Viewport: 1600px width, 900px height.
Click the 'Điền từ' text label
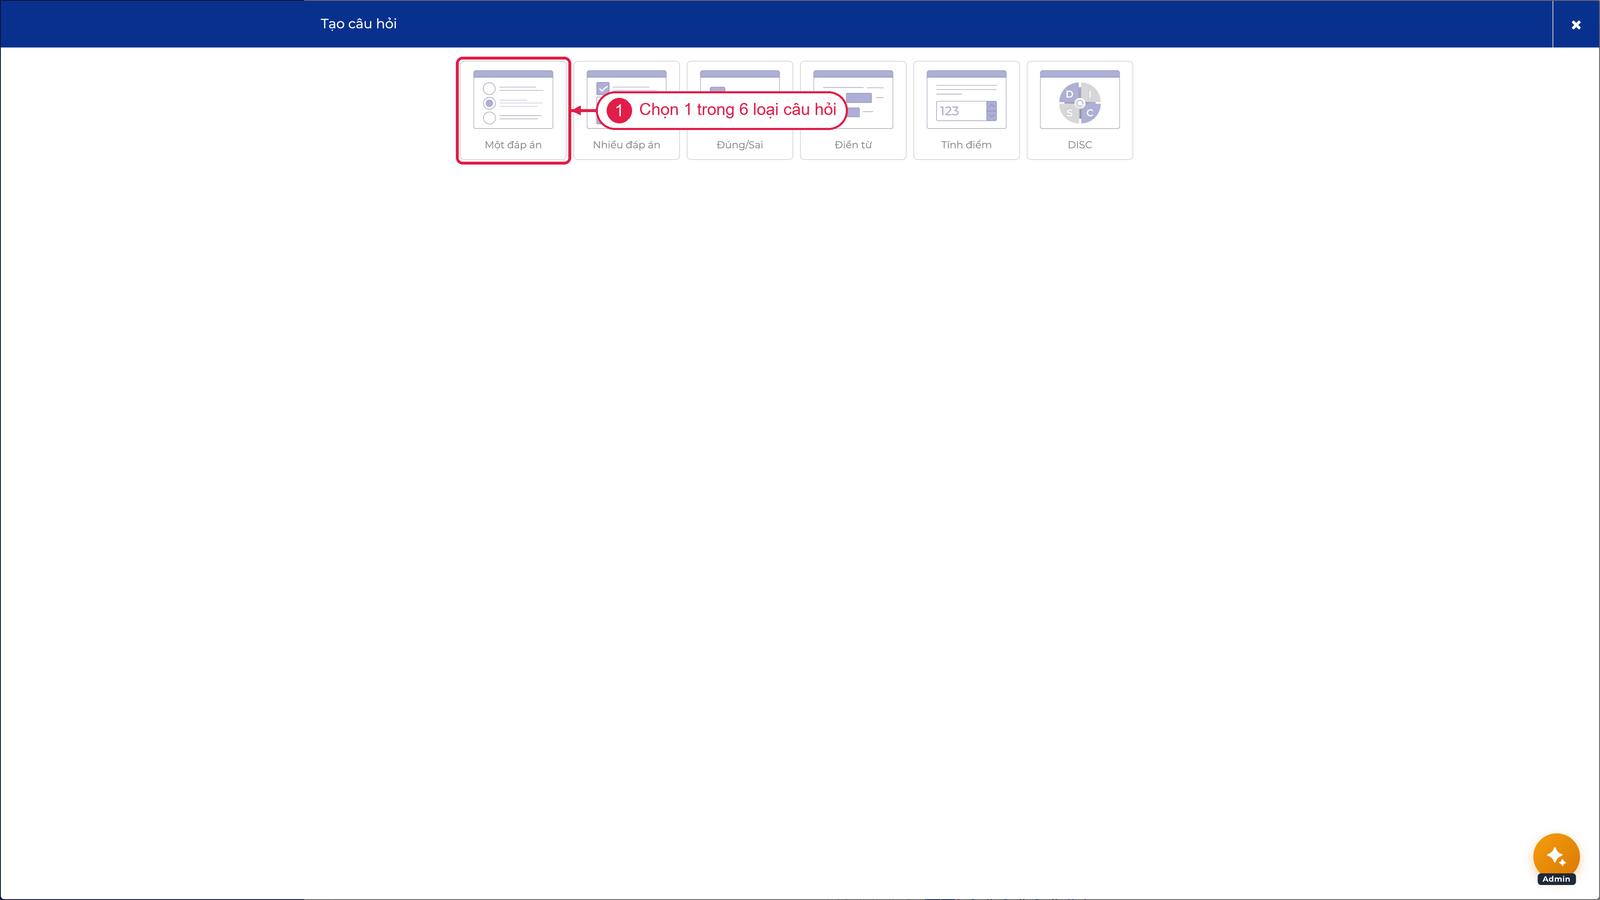[x=853, y=145]
